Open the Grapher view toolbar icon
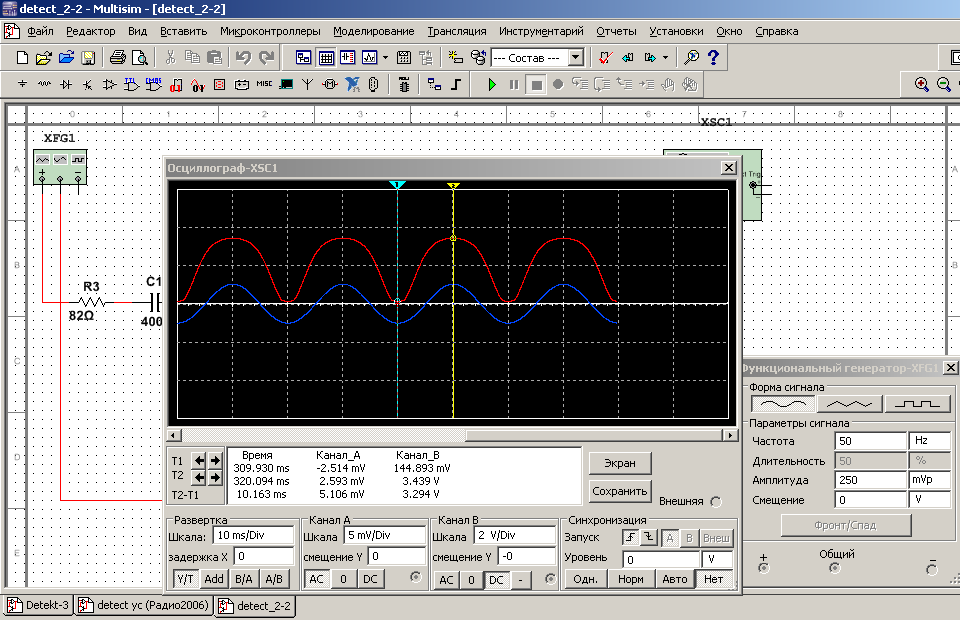This screenshot has height=620, width=960. coord(370,57)
